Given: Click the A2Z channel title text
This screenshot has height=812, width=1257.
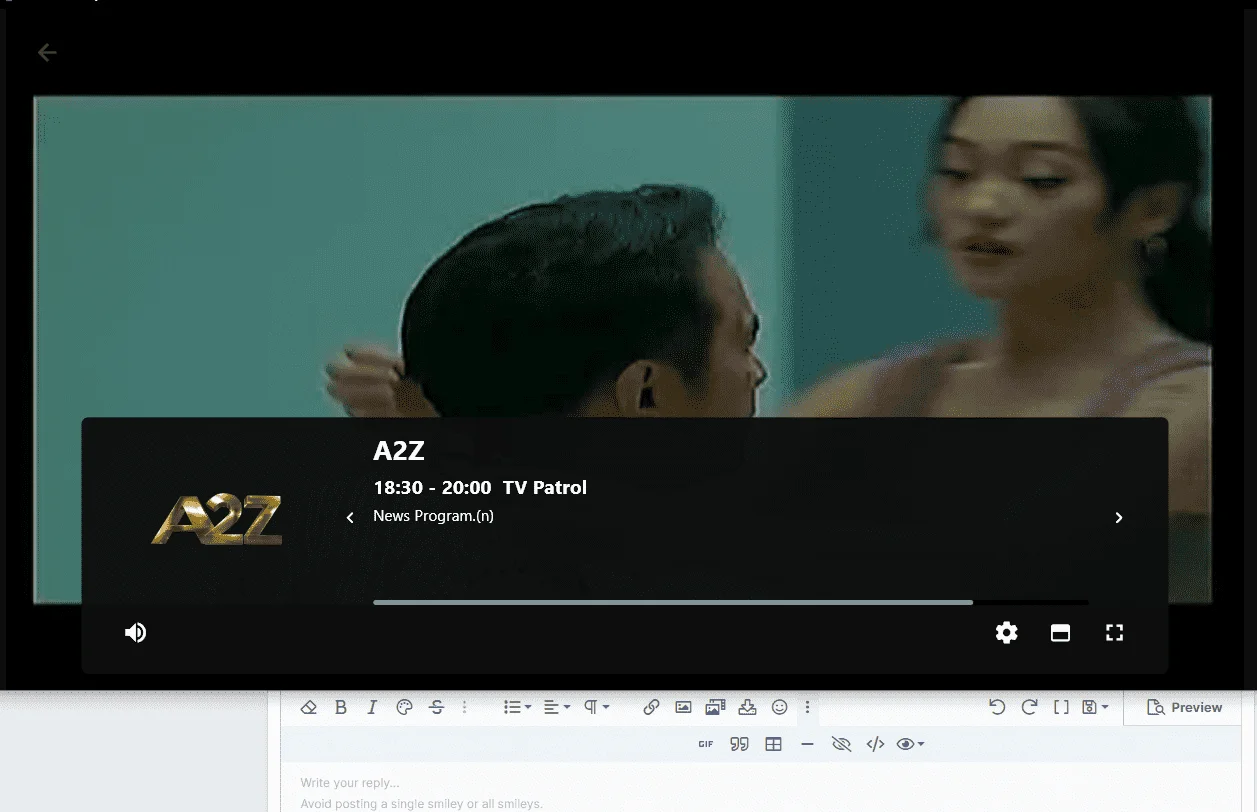Looking at the screenshot, I should (x=399, y=451).
